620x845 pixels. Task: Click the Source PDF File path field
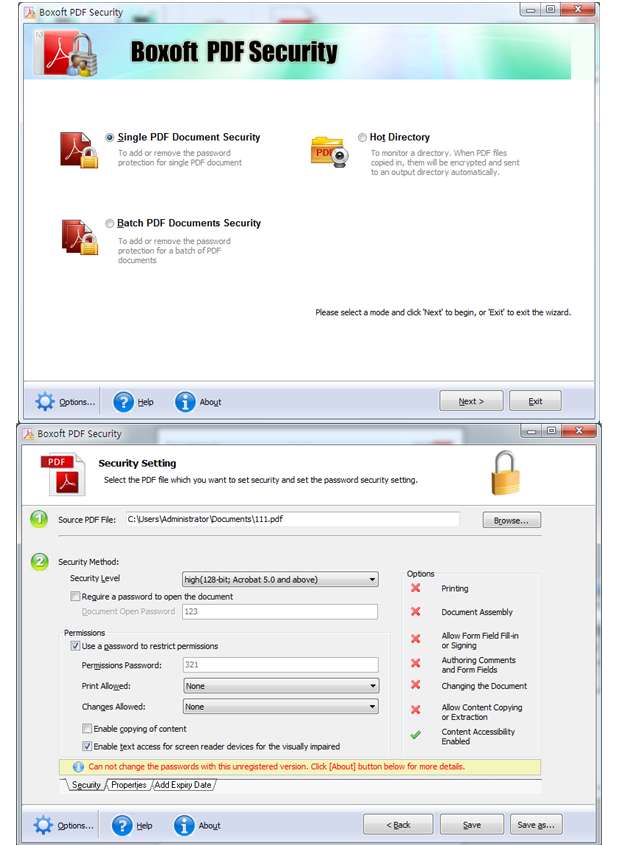click(x=292, y=520)
